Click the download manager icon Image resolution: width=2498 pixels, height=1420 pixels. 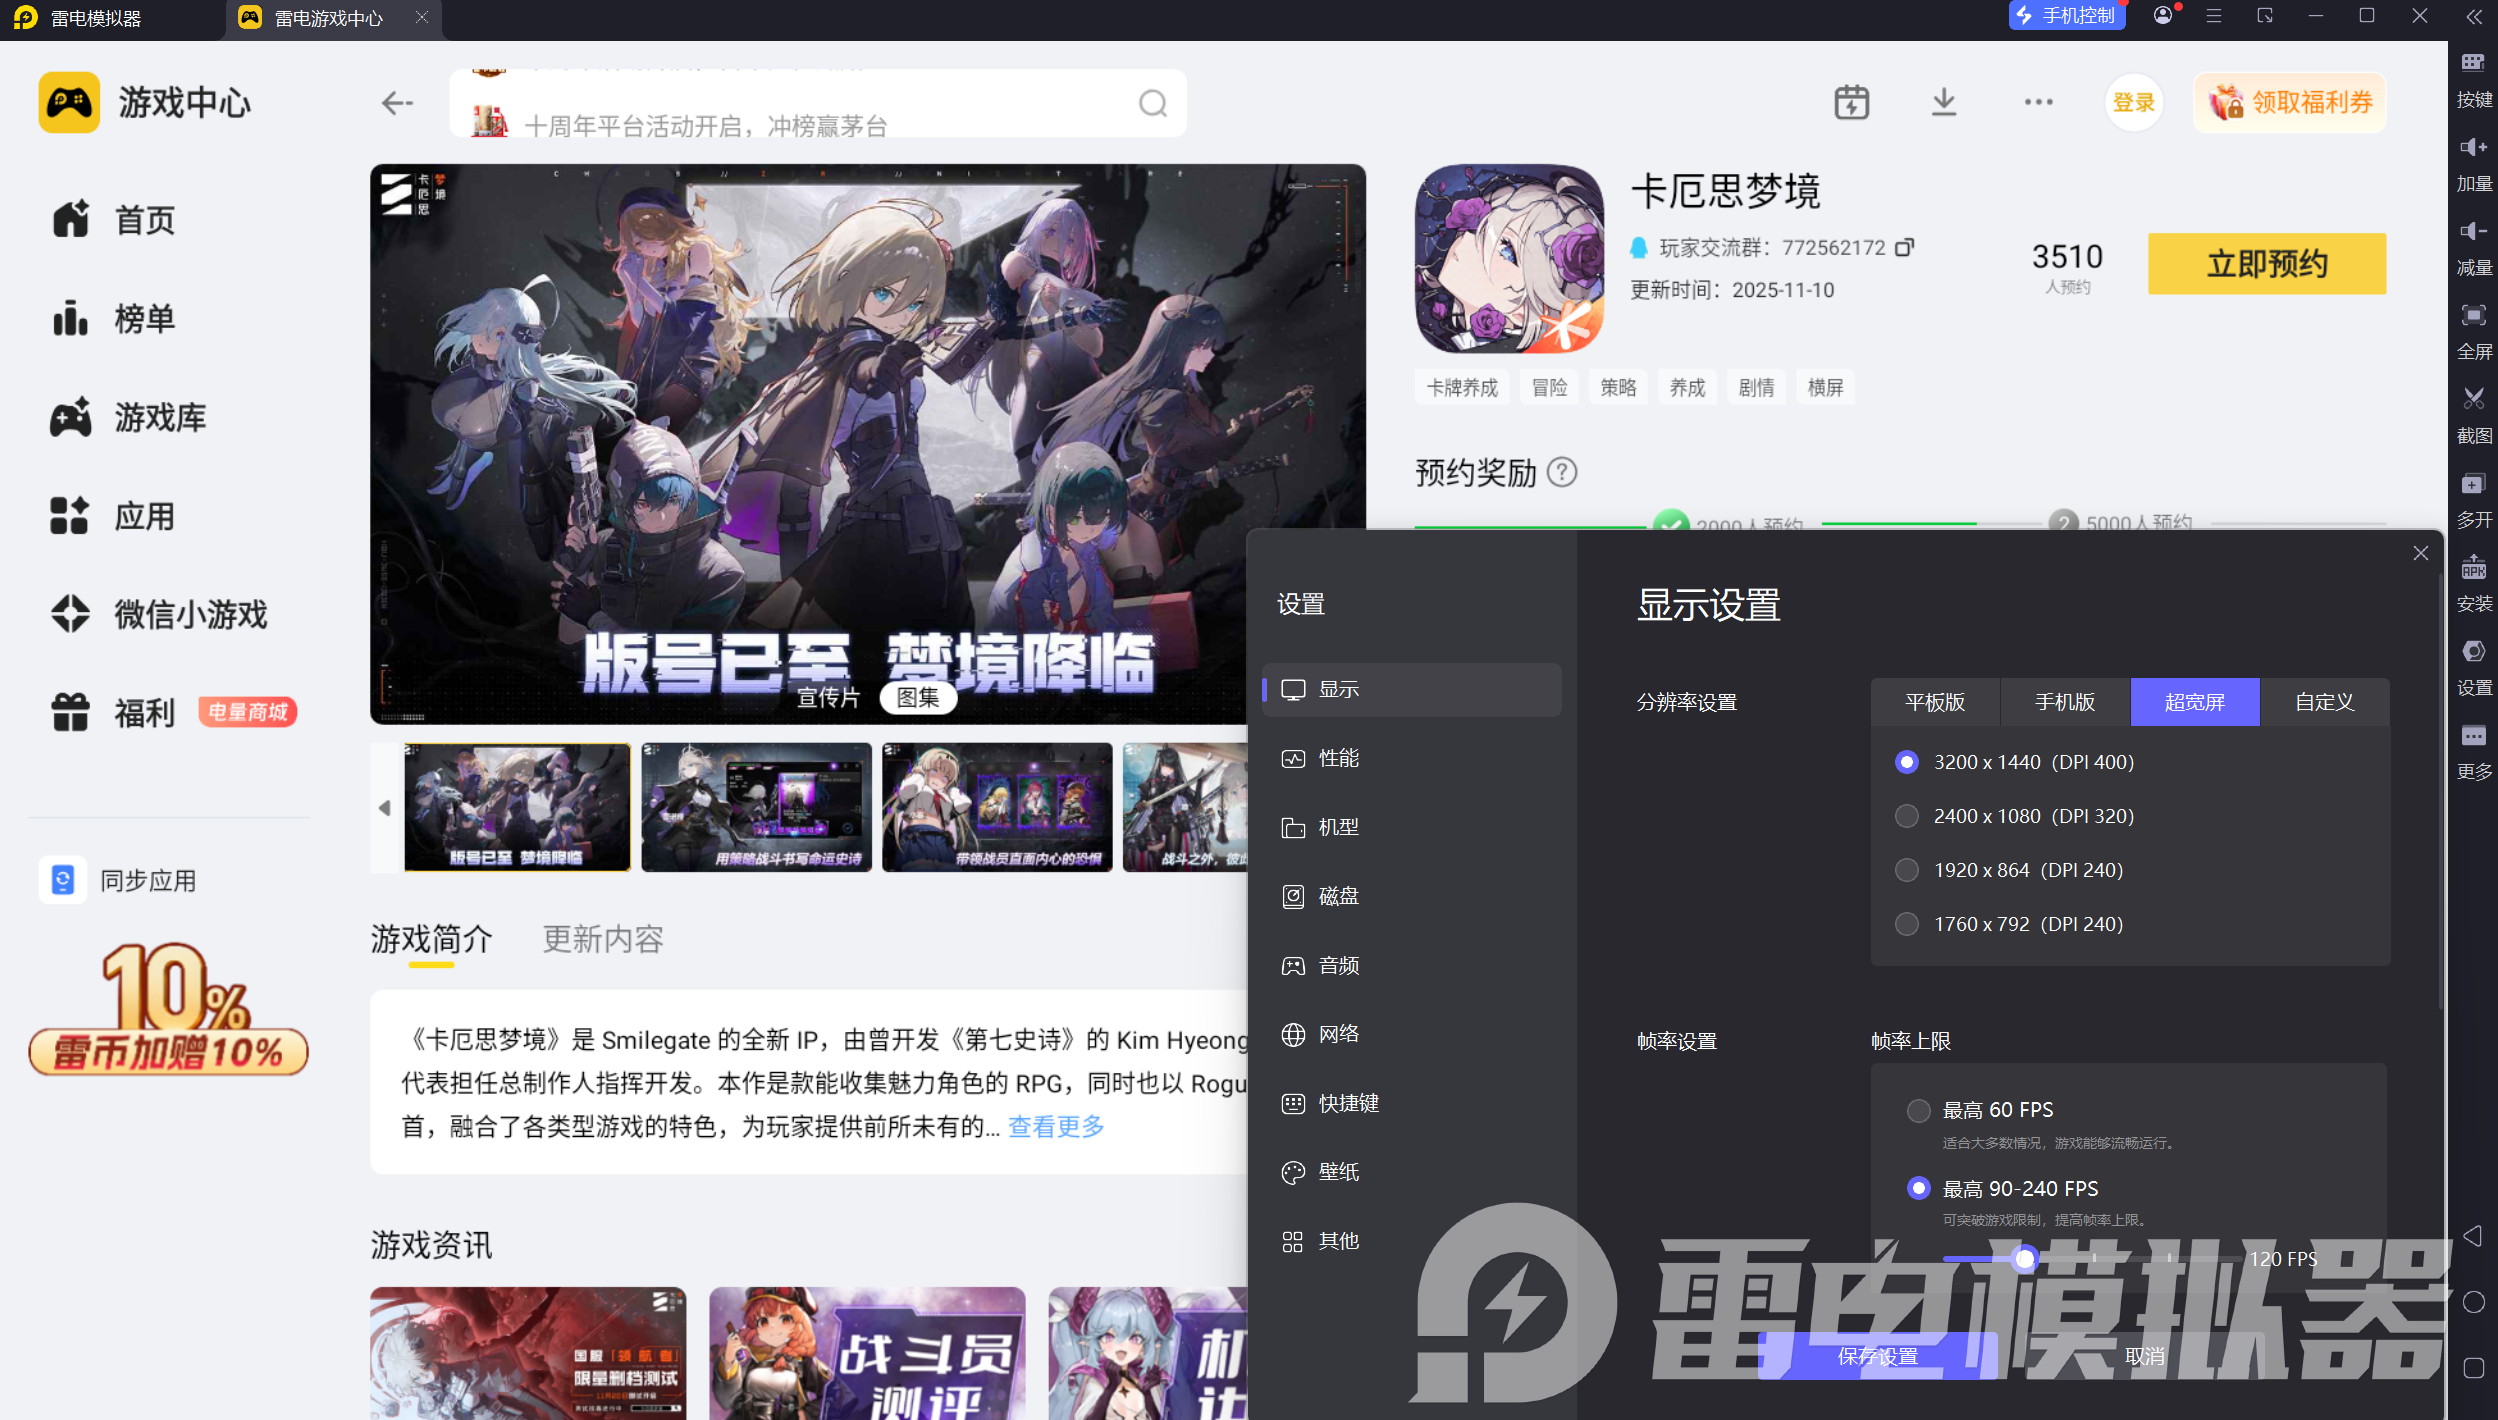pos(1943,102)
